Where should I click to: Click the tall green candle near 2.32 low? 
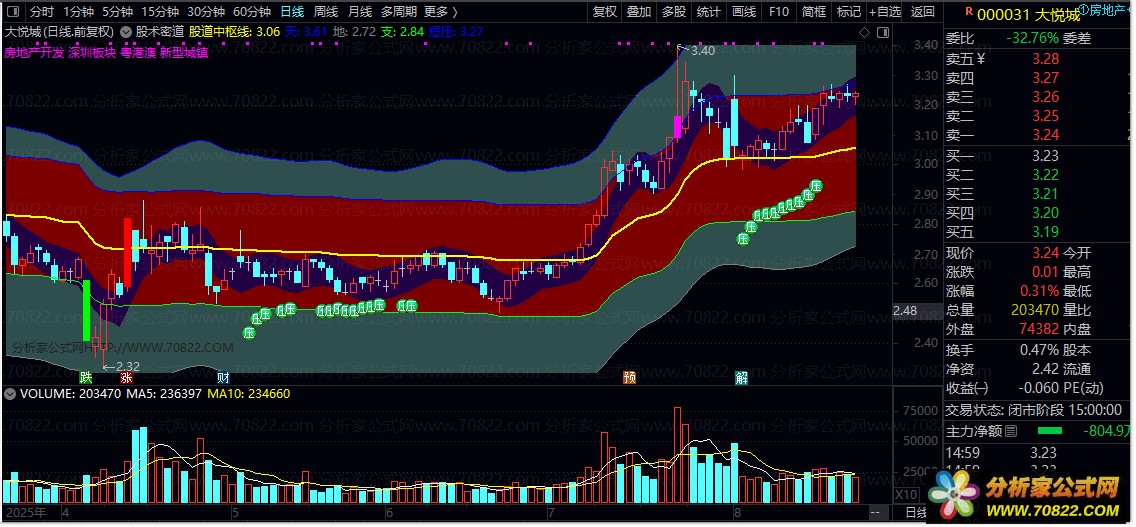point(86,310)
